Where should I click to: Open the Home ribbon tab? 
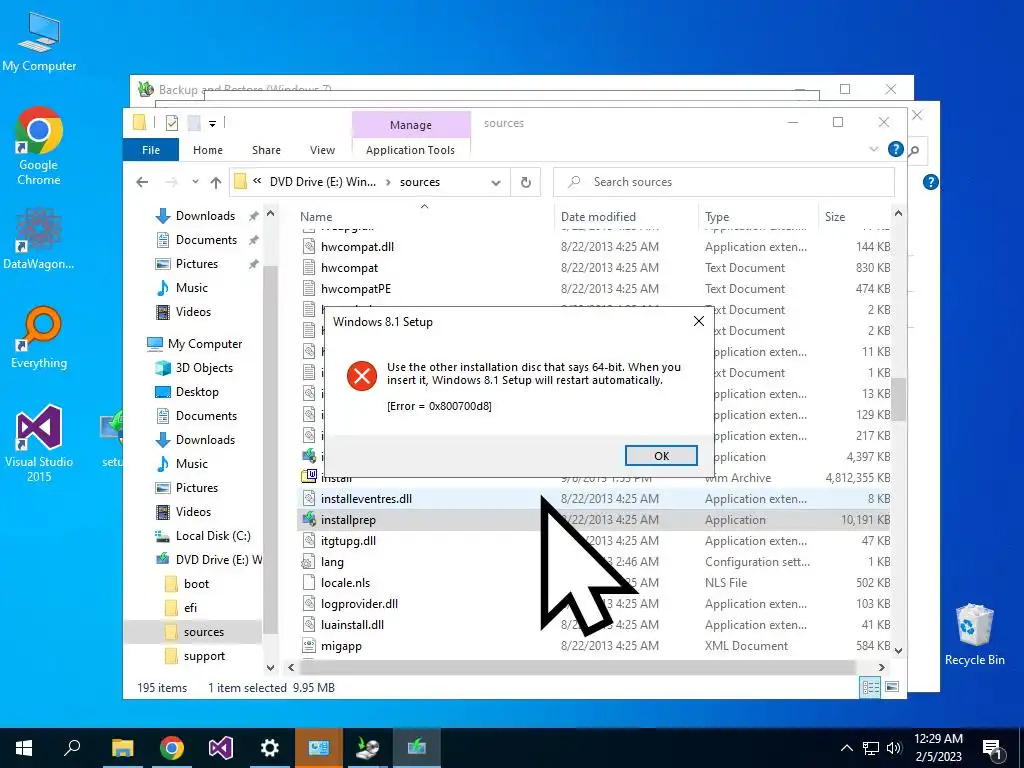point(208,150)
